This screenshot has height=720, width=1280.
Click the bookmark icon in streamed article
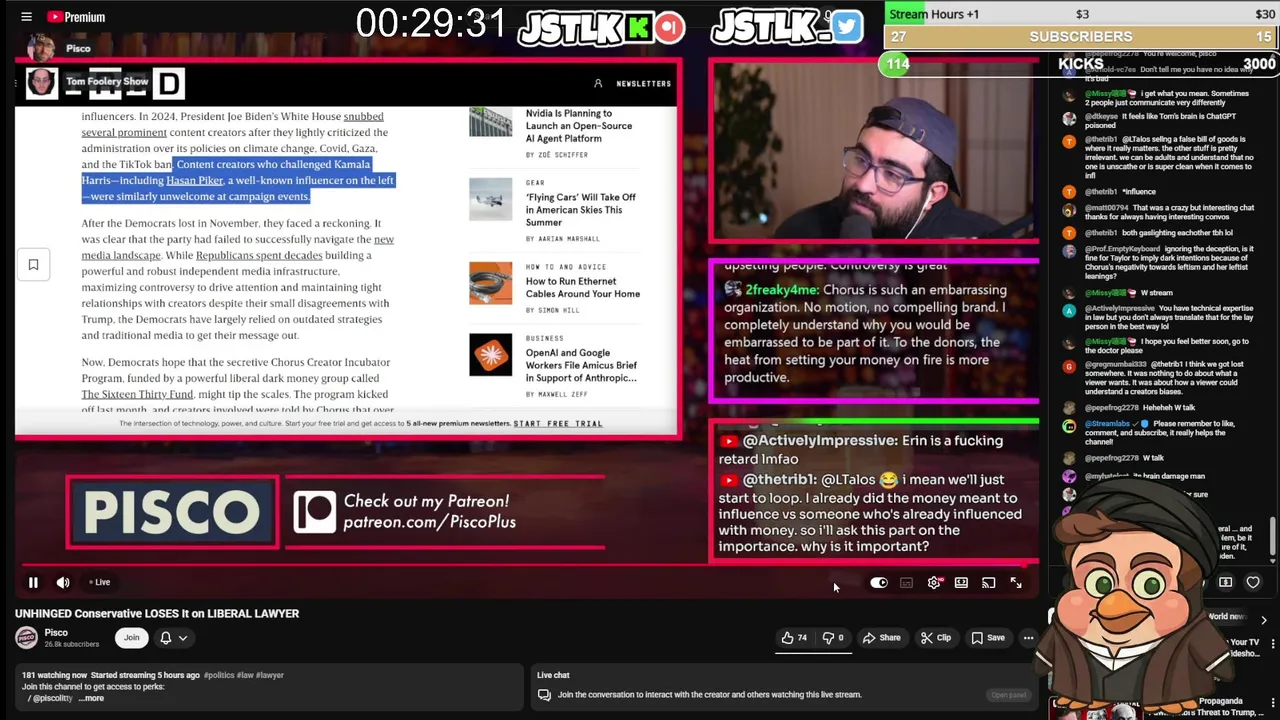point(33,264)
